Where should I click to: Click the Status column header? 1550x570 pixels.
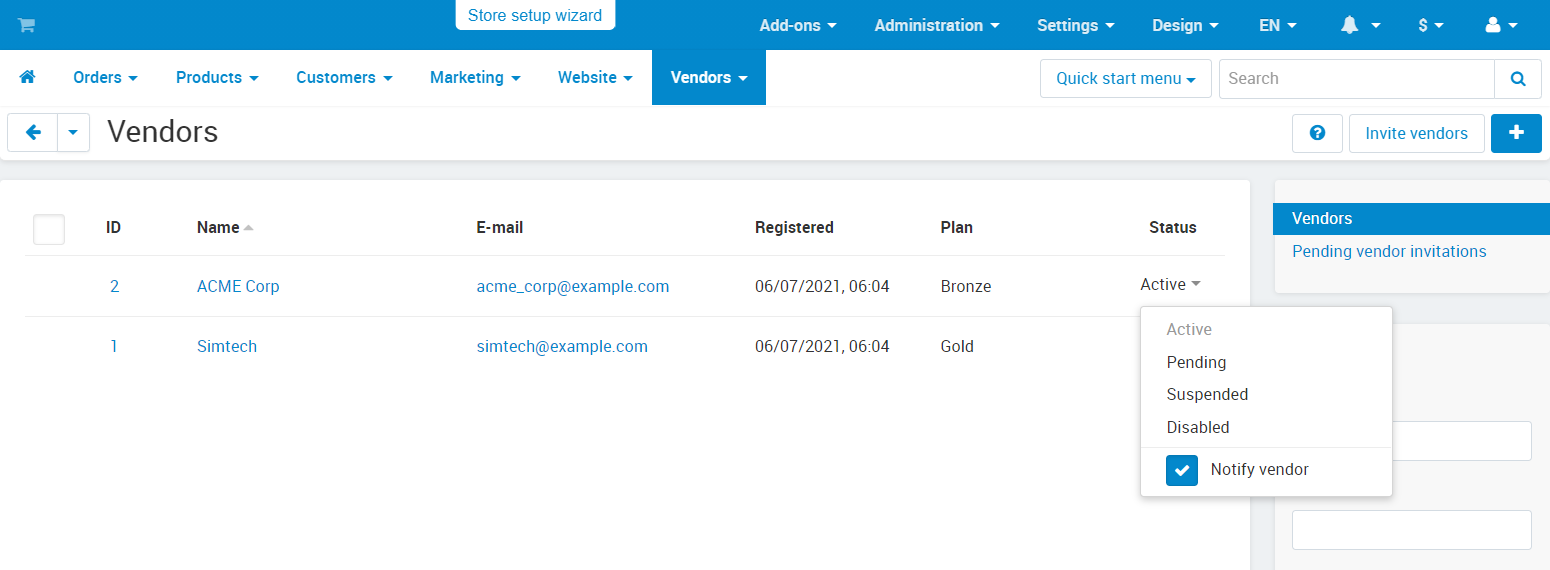[1173, 227]
